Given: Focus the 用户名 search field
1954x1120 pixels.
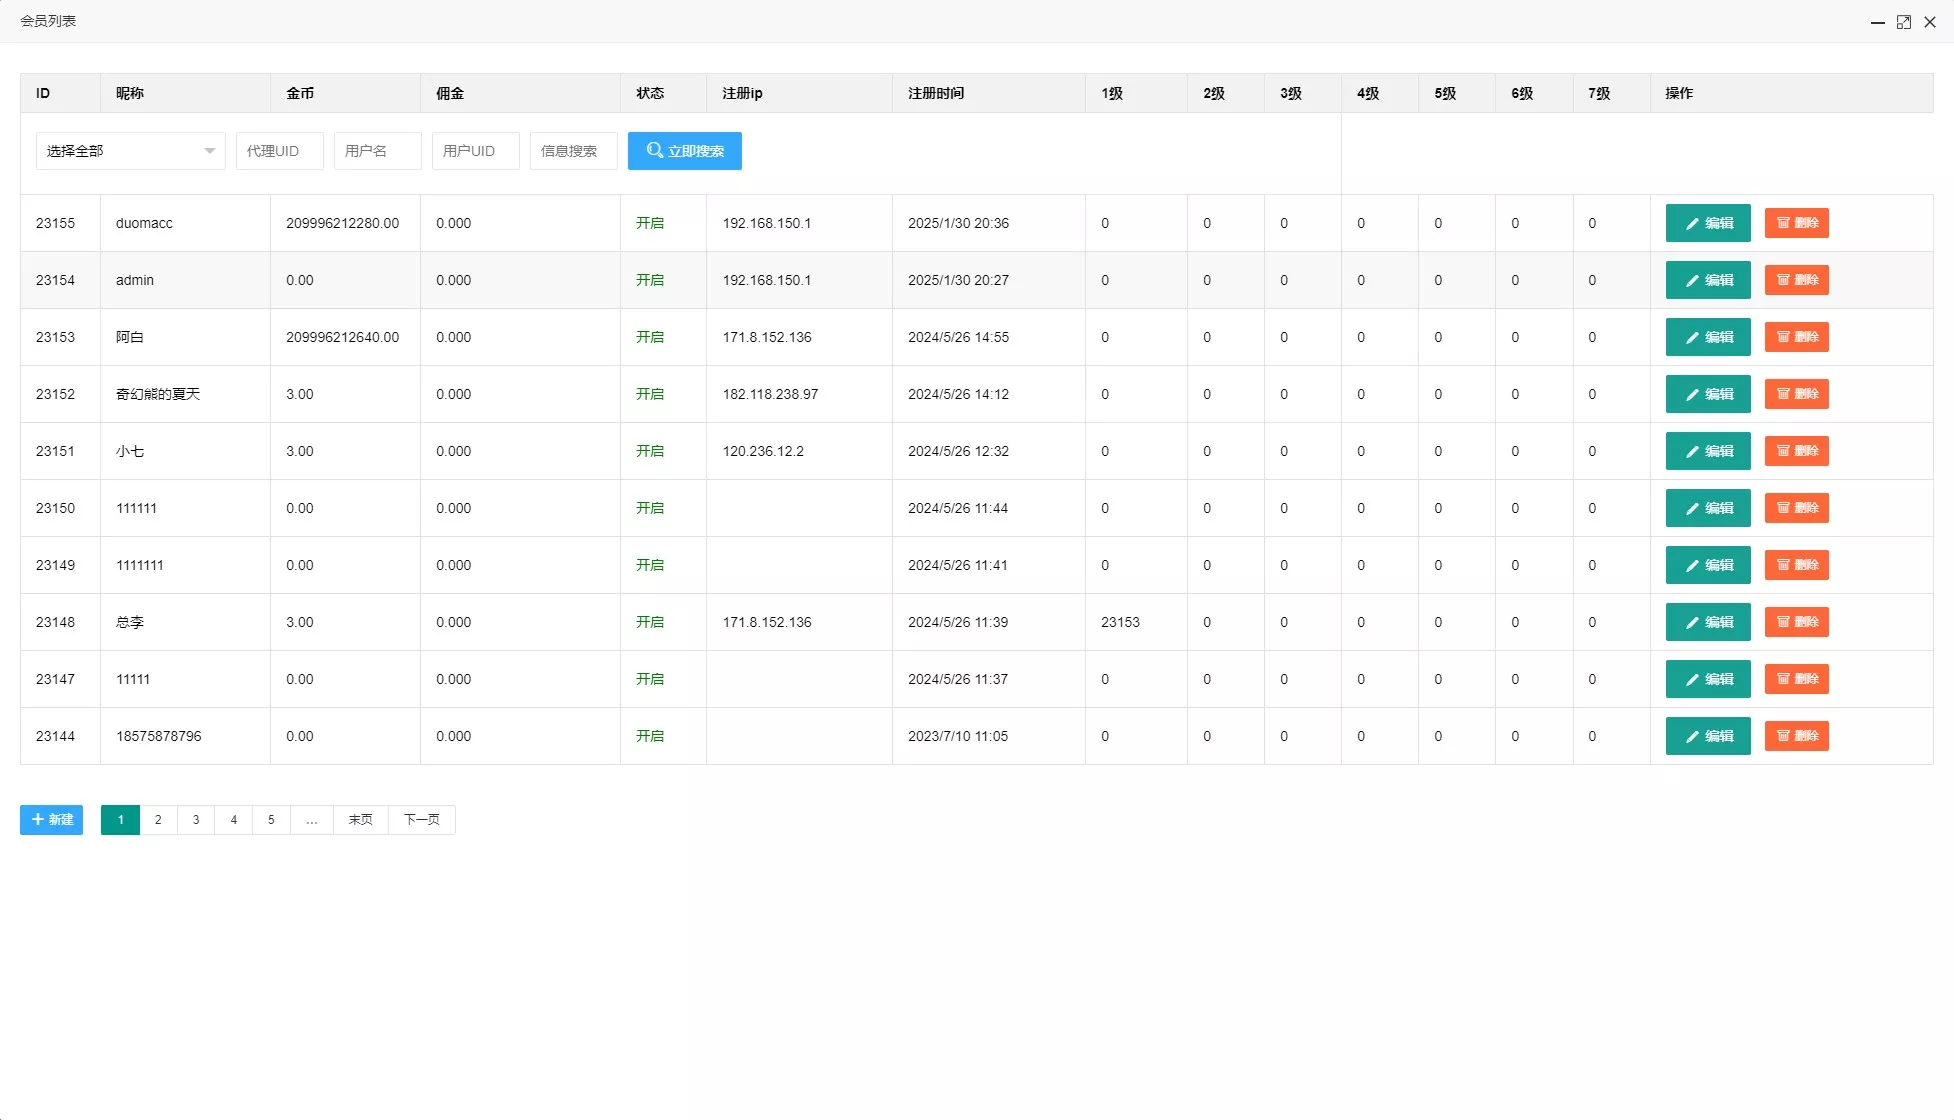Looking at the screenshot, I should click(x=377, y=151).
